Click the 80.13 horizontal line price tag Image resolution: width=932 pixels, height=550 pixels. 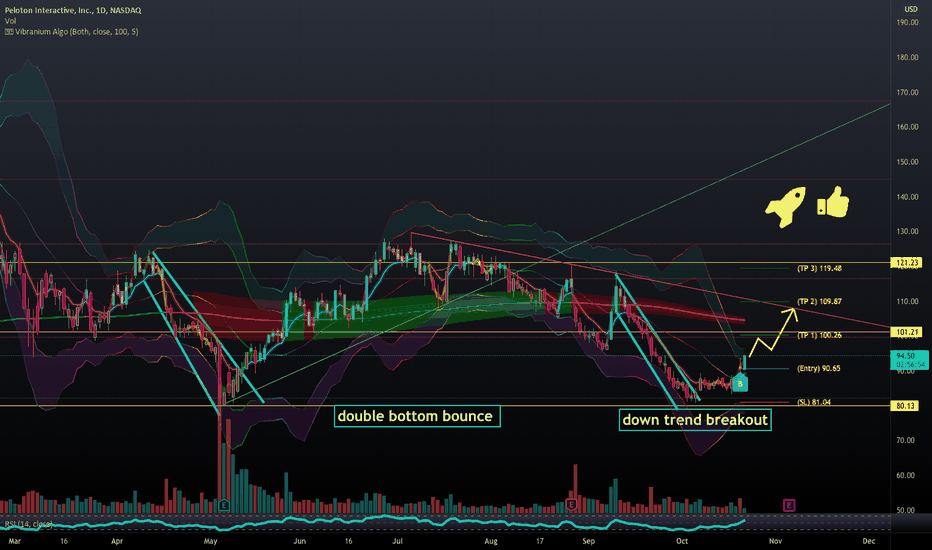(x=906, y=406)
